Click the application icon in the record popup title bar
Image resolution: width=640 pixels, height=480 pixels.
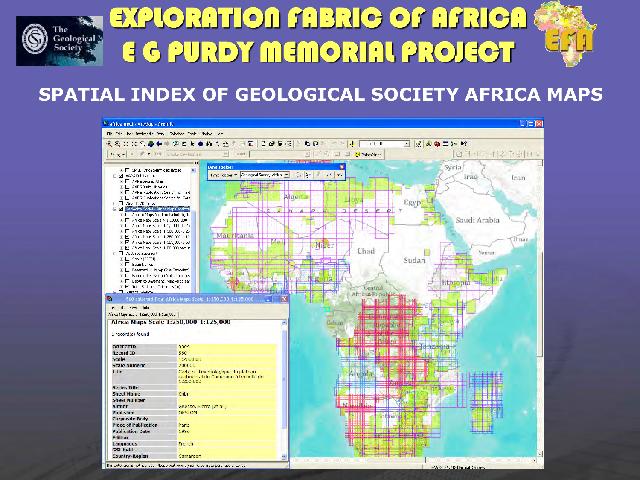[112, 299]
